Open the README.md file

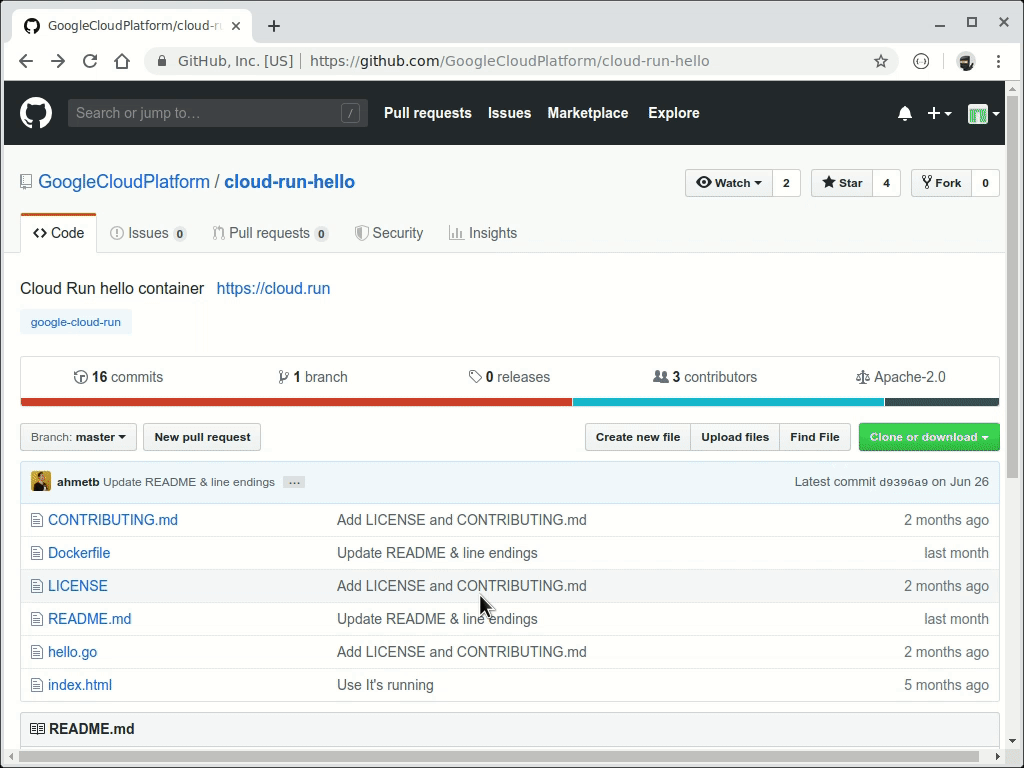(89, 619)
